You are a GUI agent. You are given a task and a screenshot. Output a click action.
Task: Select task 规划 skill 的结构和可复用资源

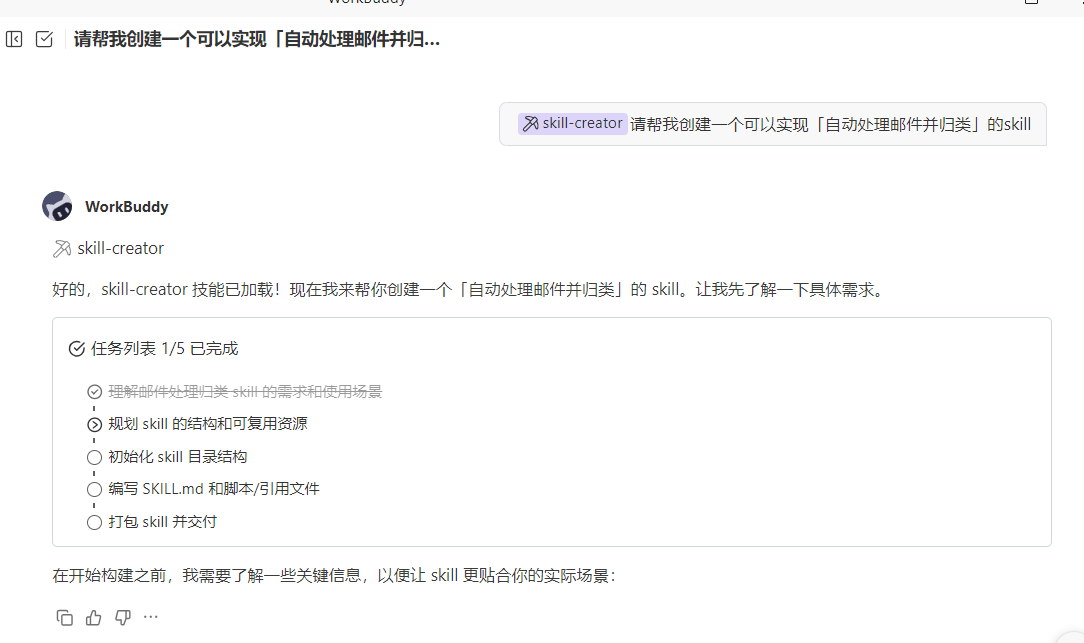tap(207, 424)
